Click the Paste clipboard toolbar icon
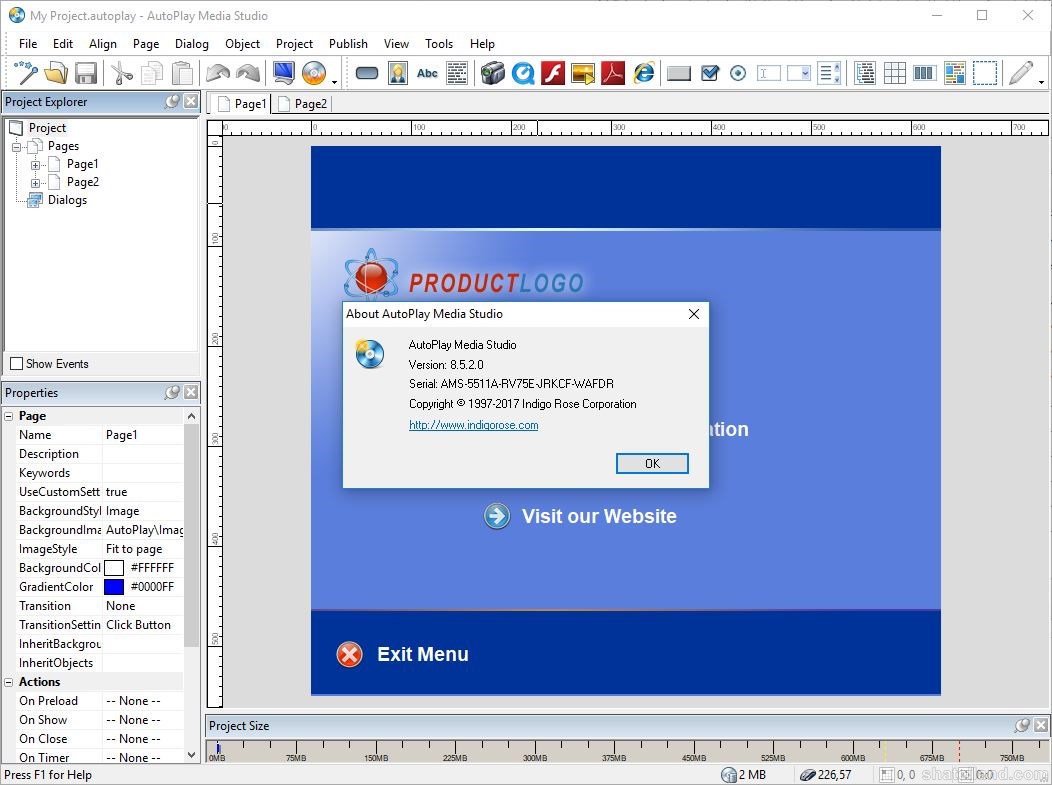Image resolution: width=1052 pixels, height=785 pixels. point(182,72)
